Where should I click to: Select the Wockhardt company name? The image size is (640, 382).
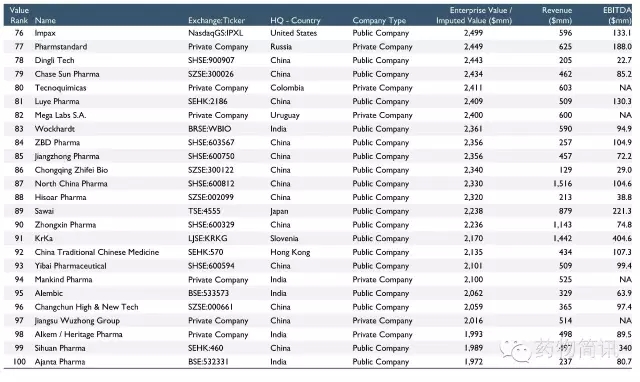tap(55, 129)
